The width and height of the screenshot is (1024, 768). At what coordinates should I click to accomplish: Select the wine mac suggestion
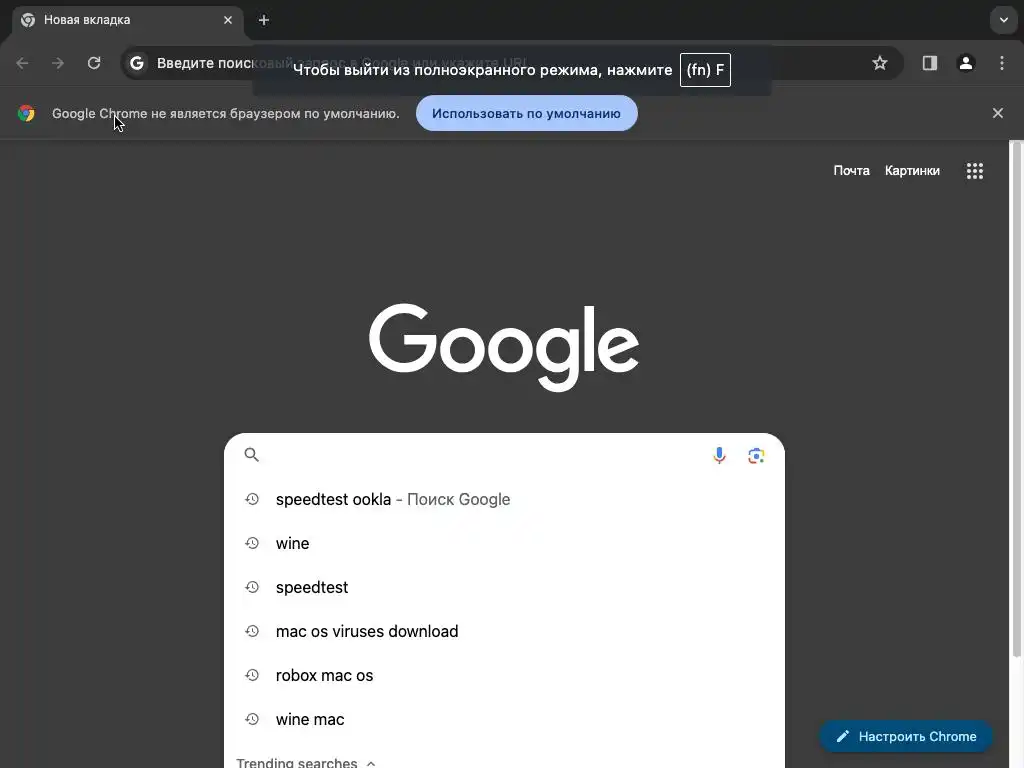[x=504, y=719]
